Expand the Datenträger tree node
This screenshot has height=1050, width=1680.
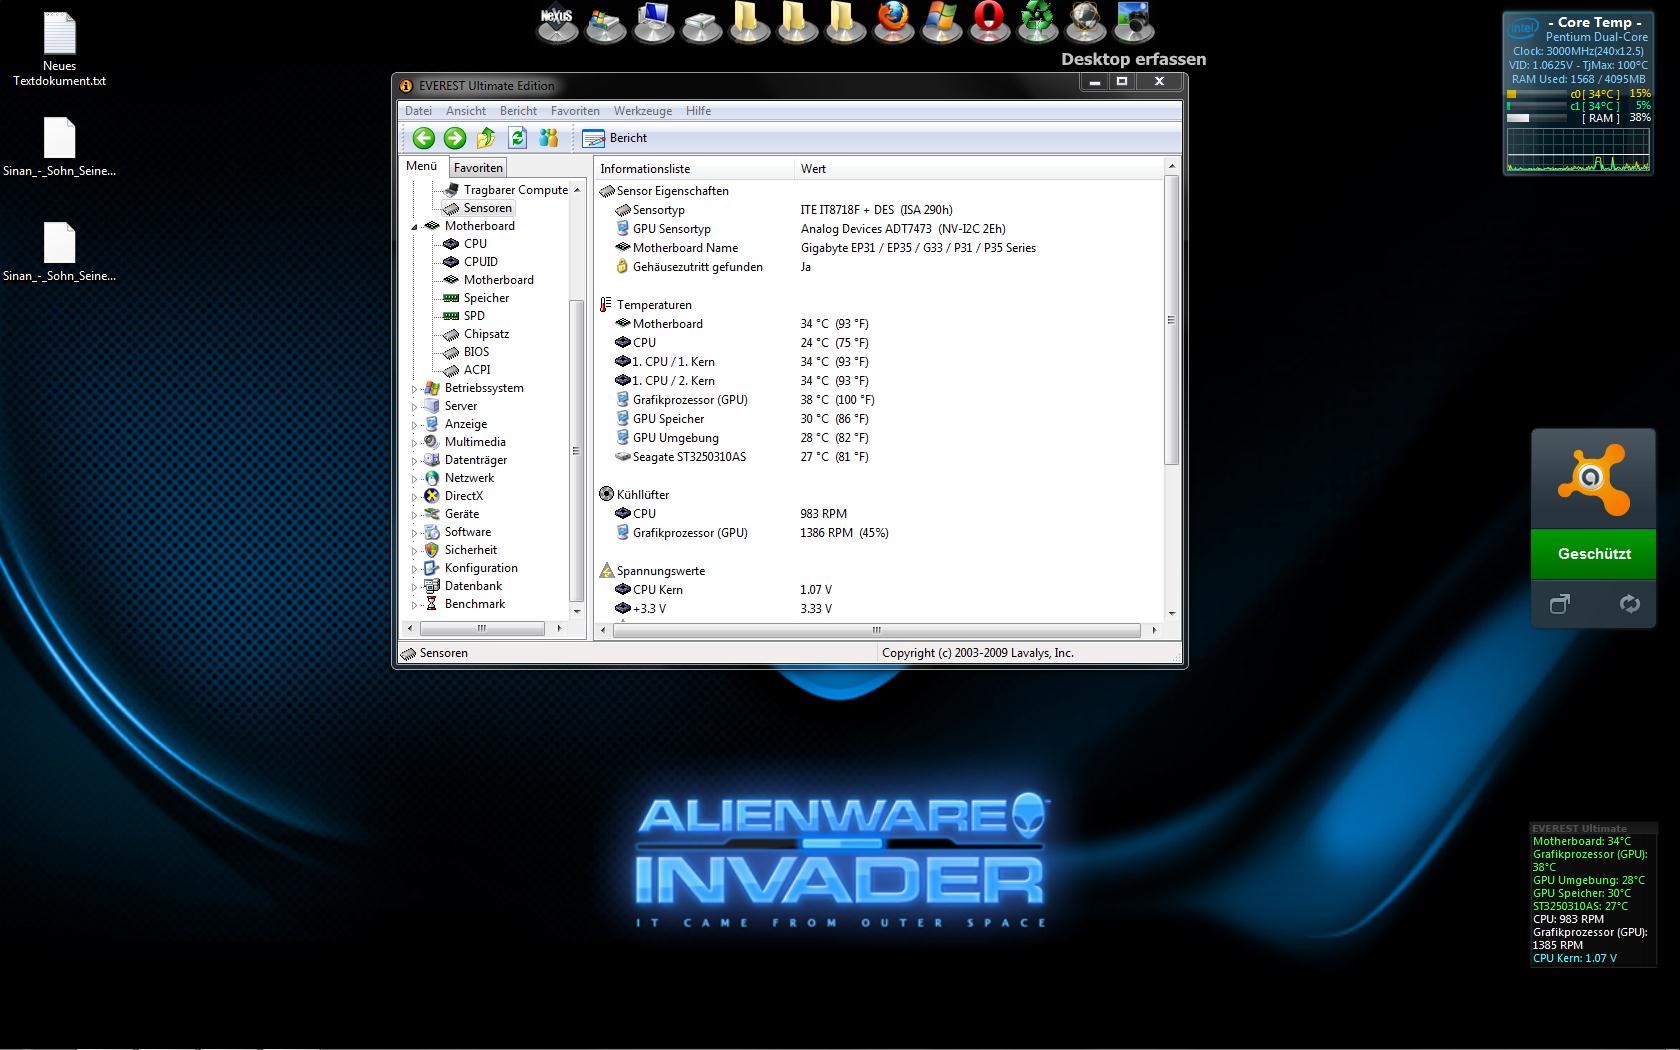(415, 461)
